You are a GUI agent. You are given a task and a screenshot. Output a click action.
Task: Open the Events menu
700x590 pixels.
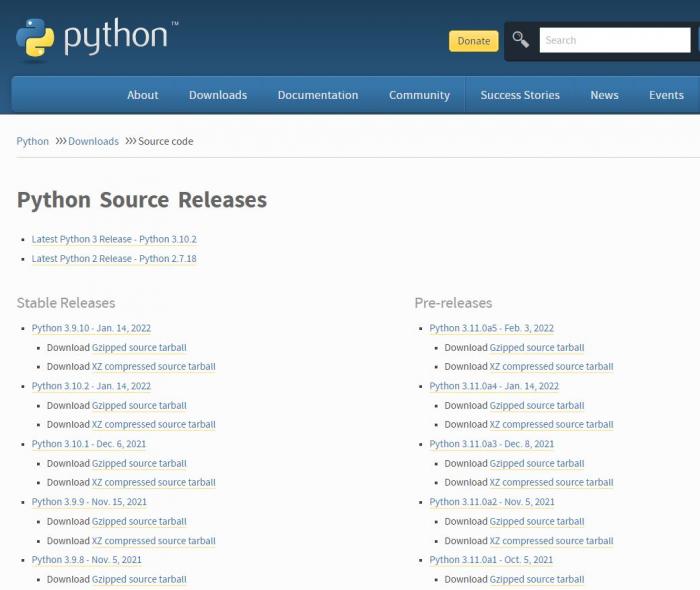(666, 95)
